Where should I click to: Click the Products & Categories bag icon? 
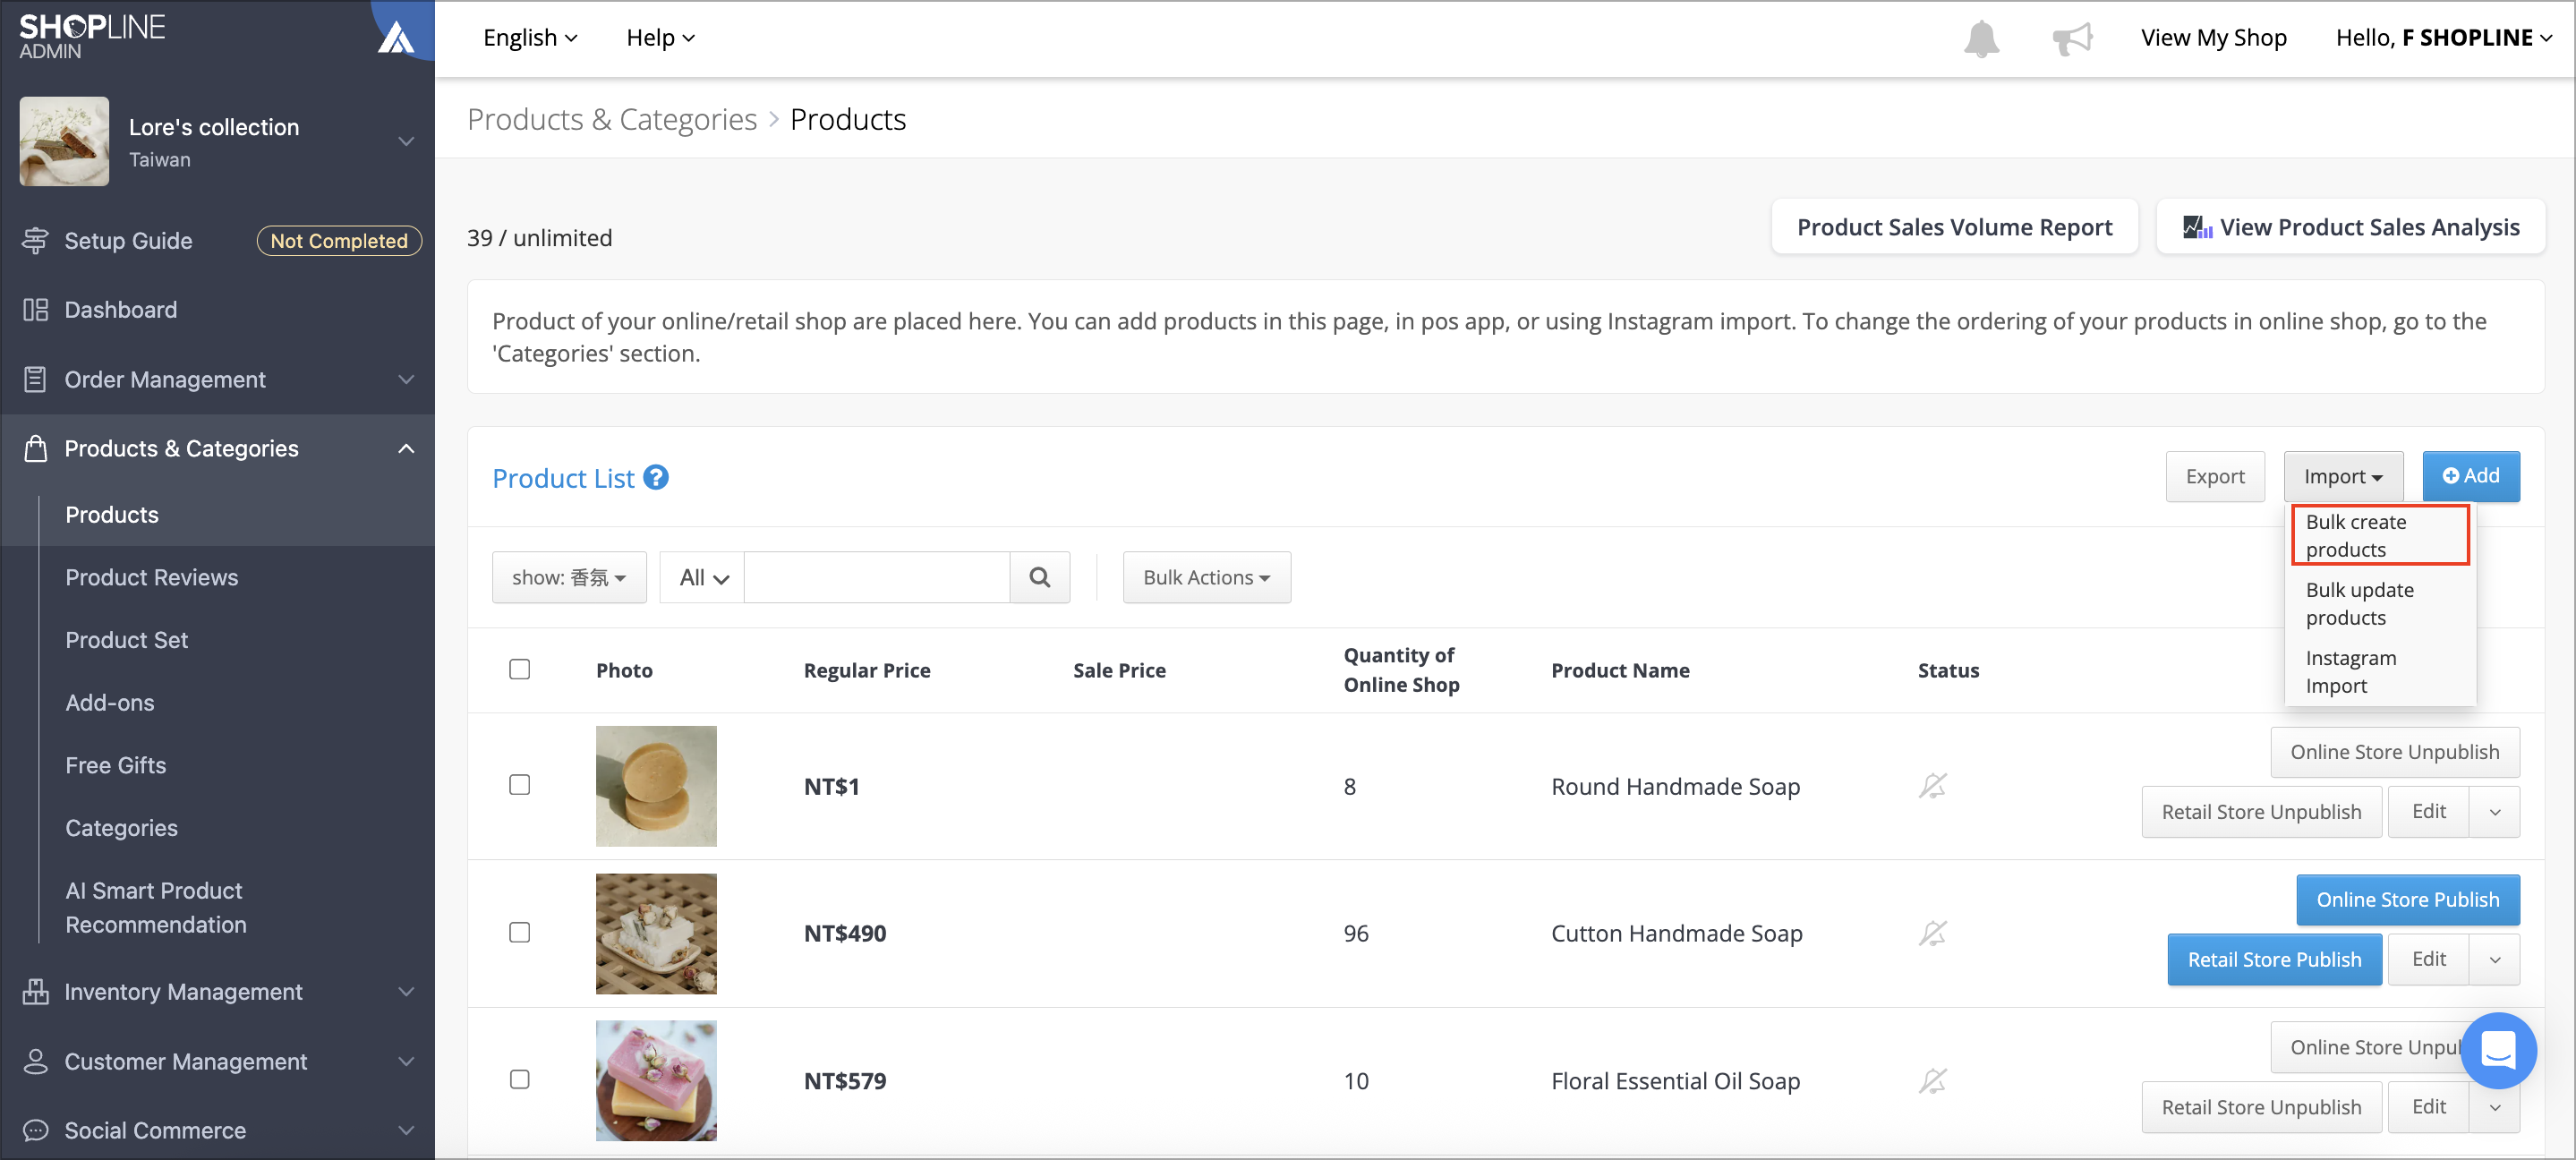click(x=35, y=448)
